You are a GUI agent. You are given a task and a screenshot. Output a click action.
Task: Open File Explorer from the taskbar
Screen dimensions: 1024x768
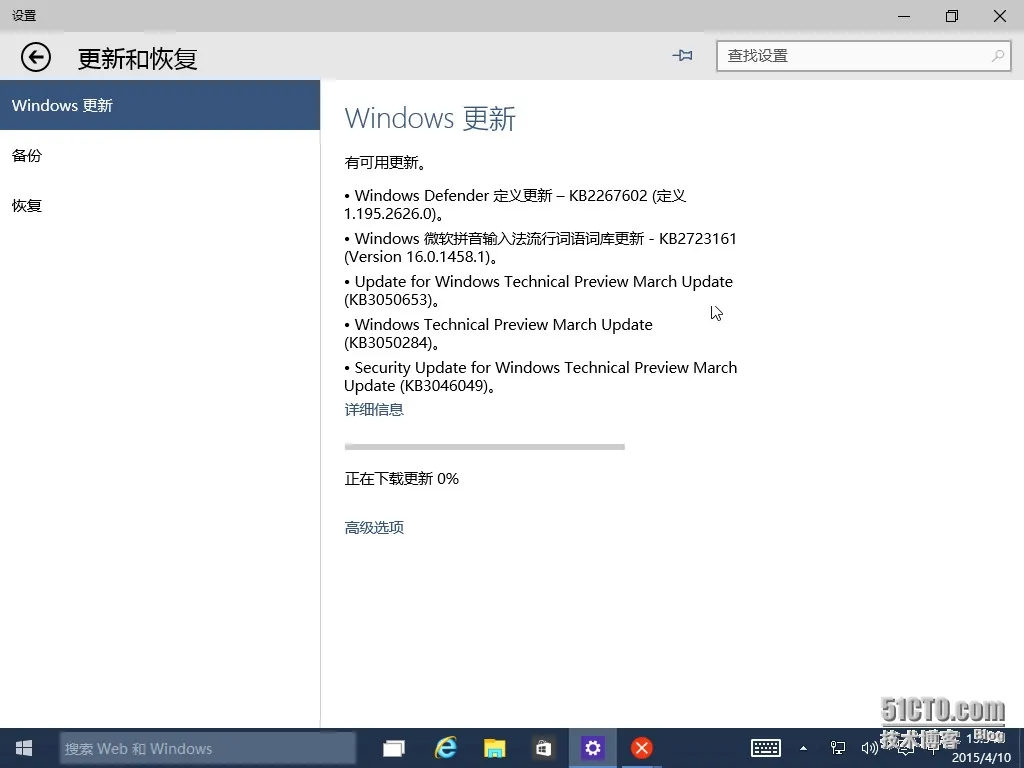[494, 748]
